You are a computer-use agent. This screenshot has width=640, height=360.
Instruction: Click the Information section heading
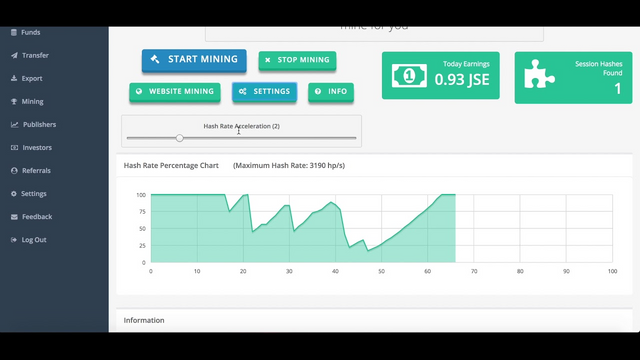click(x=144, y=320)
